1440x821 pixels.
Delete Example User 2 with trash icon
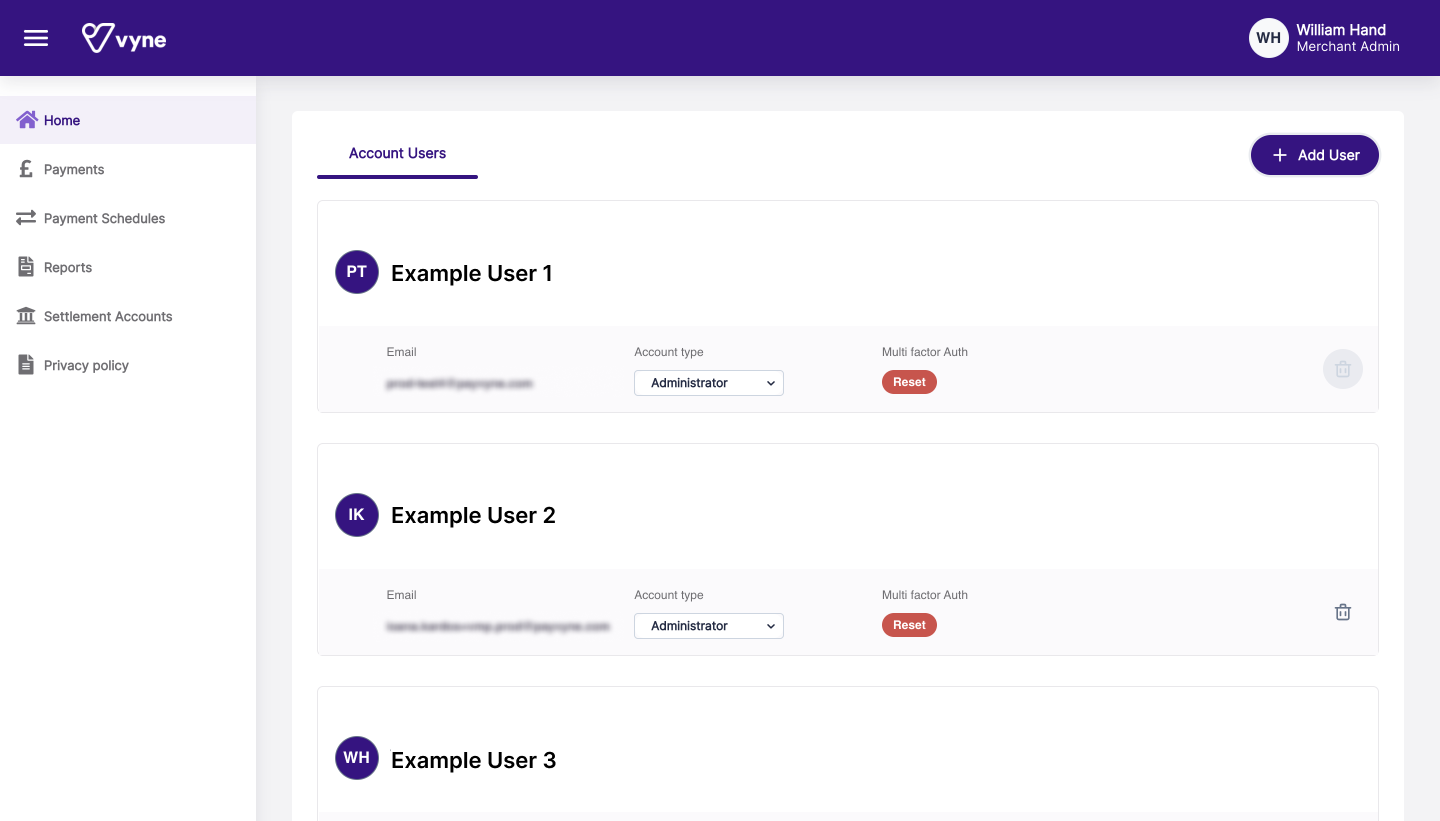pyautogui.click(x=1343, y=612)
